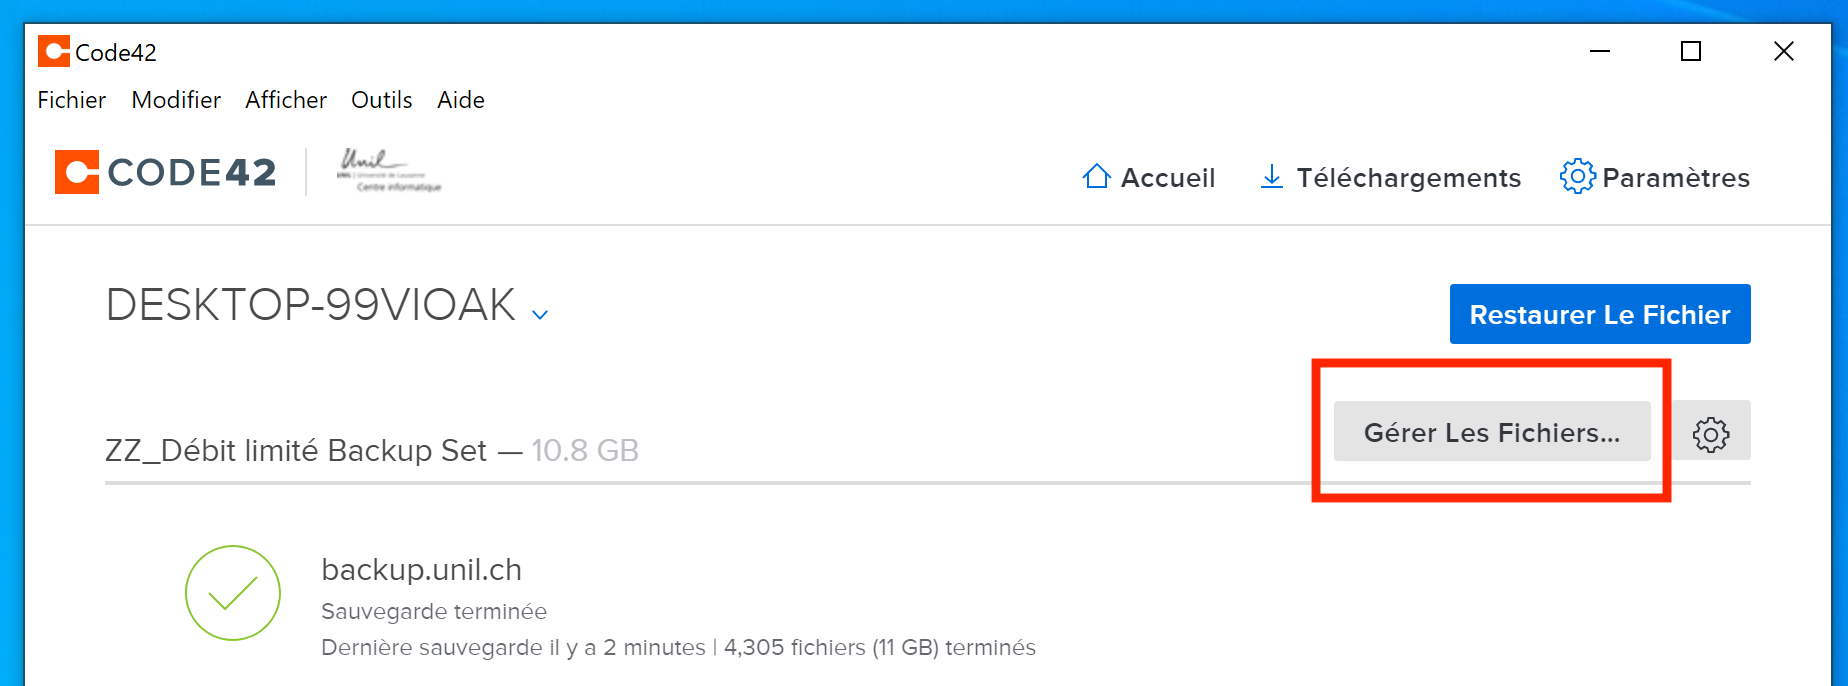Image resolution: width=1848 pixels, height=686 pixels.
Task: Click Gérer Les Fichiers button
Action: pos(1491,432)
